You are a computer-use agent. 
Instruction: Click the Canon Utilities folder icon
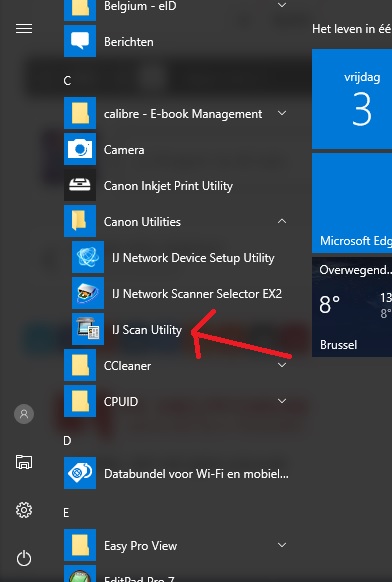pos(80,221)
